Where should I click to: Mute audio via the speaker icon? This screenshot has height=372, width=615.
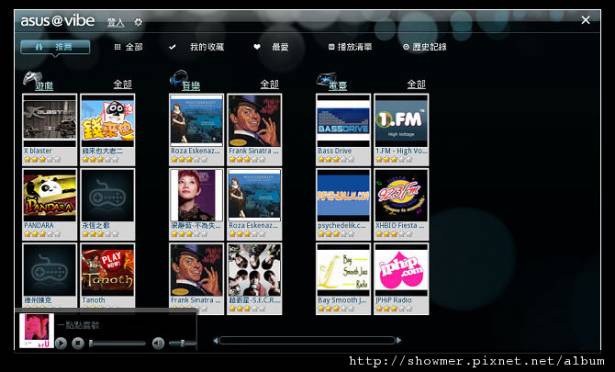pos(158,343)
